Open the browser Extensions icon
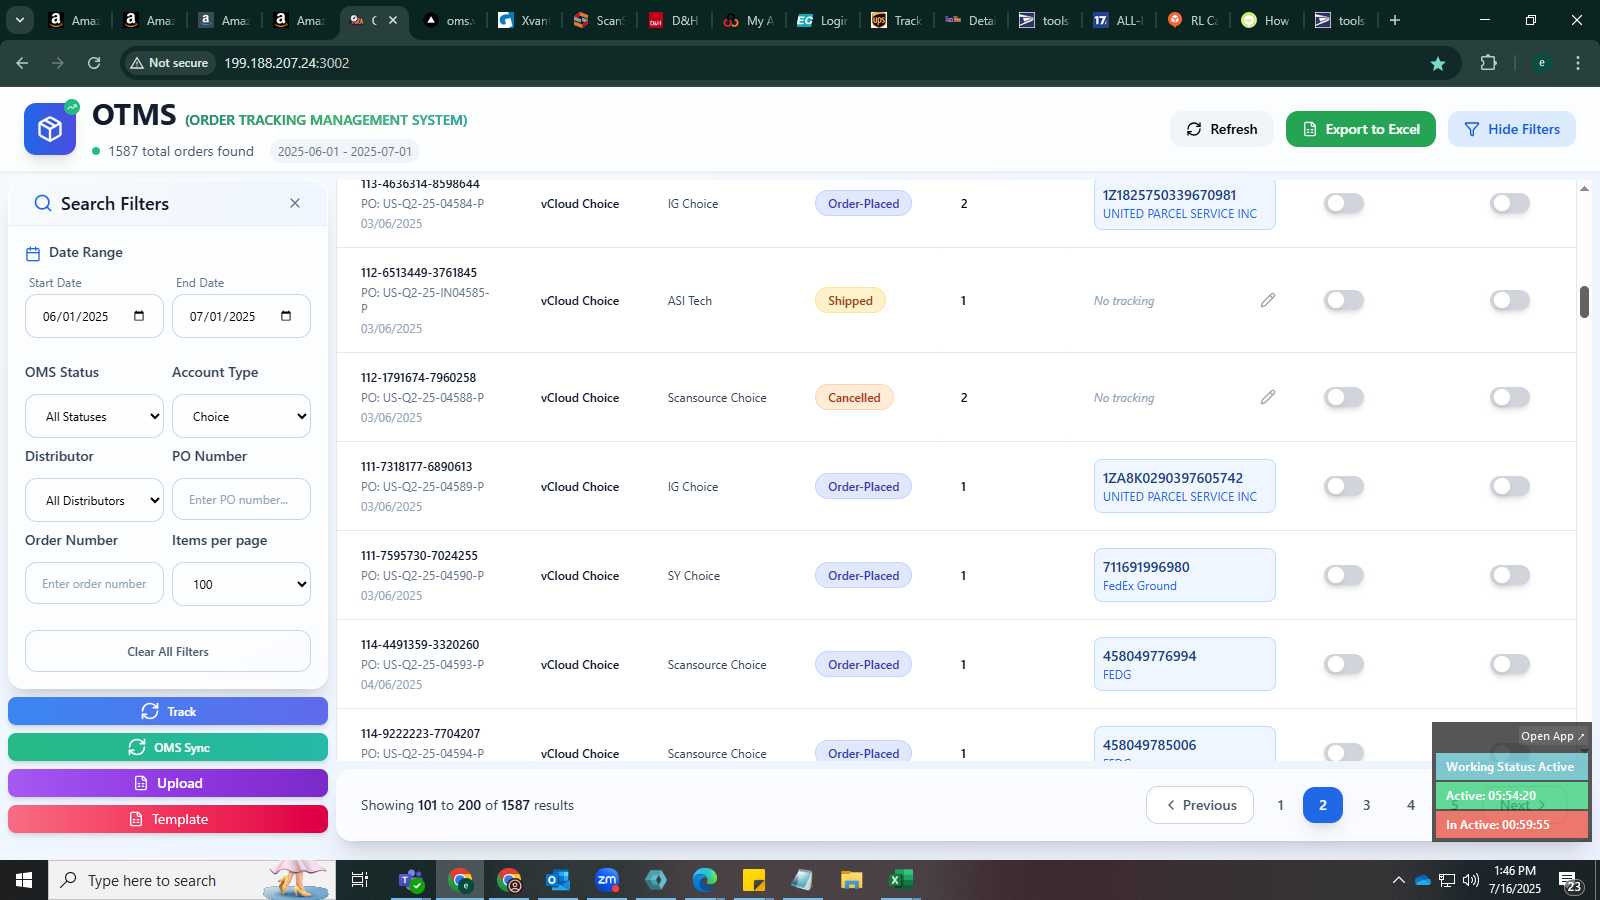 [x=1488, y=63]
